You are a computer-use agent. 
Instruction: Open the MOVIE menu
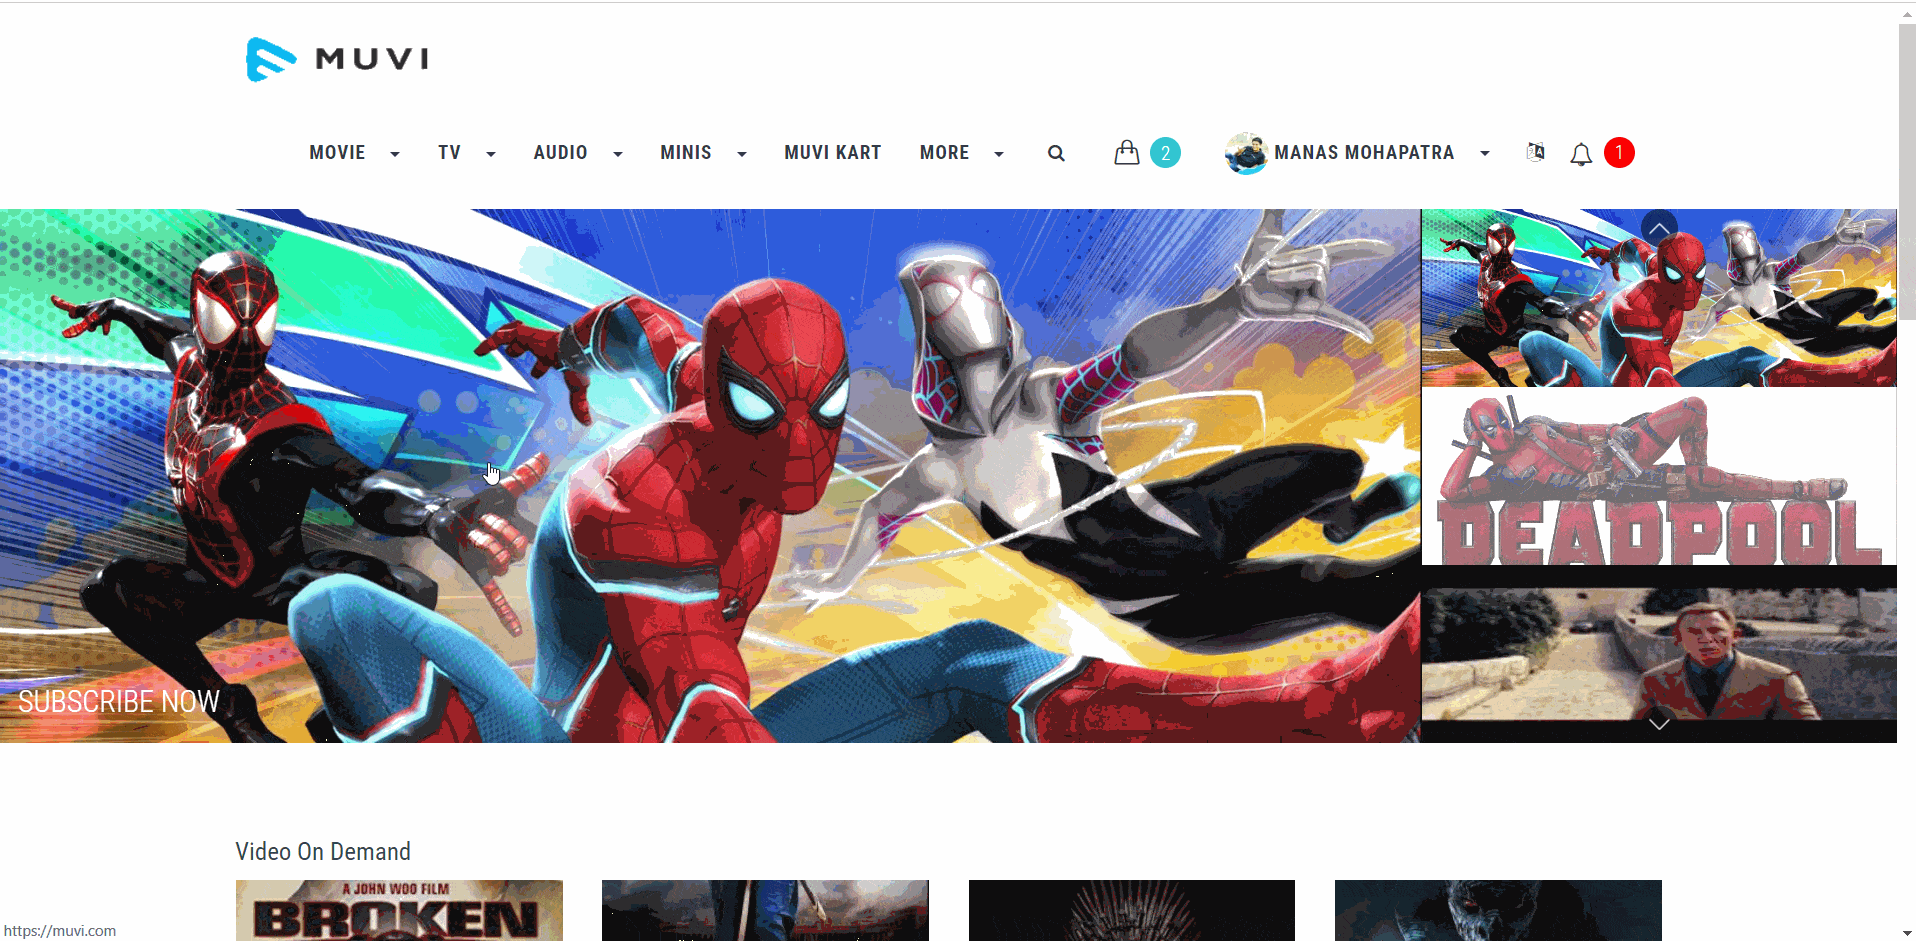(337, 153)
